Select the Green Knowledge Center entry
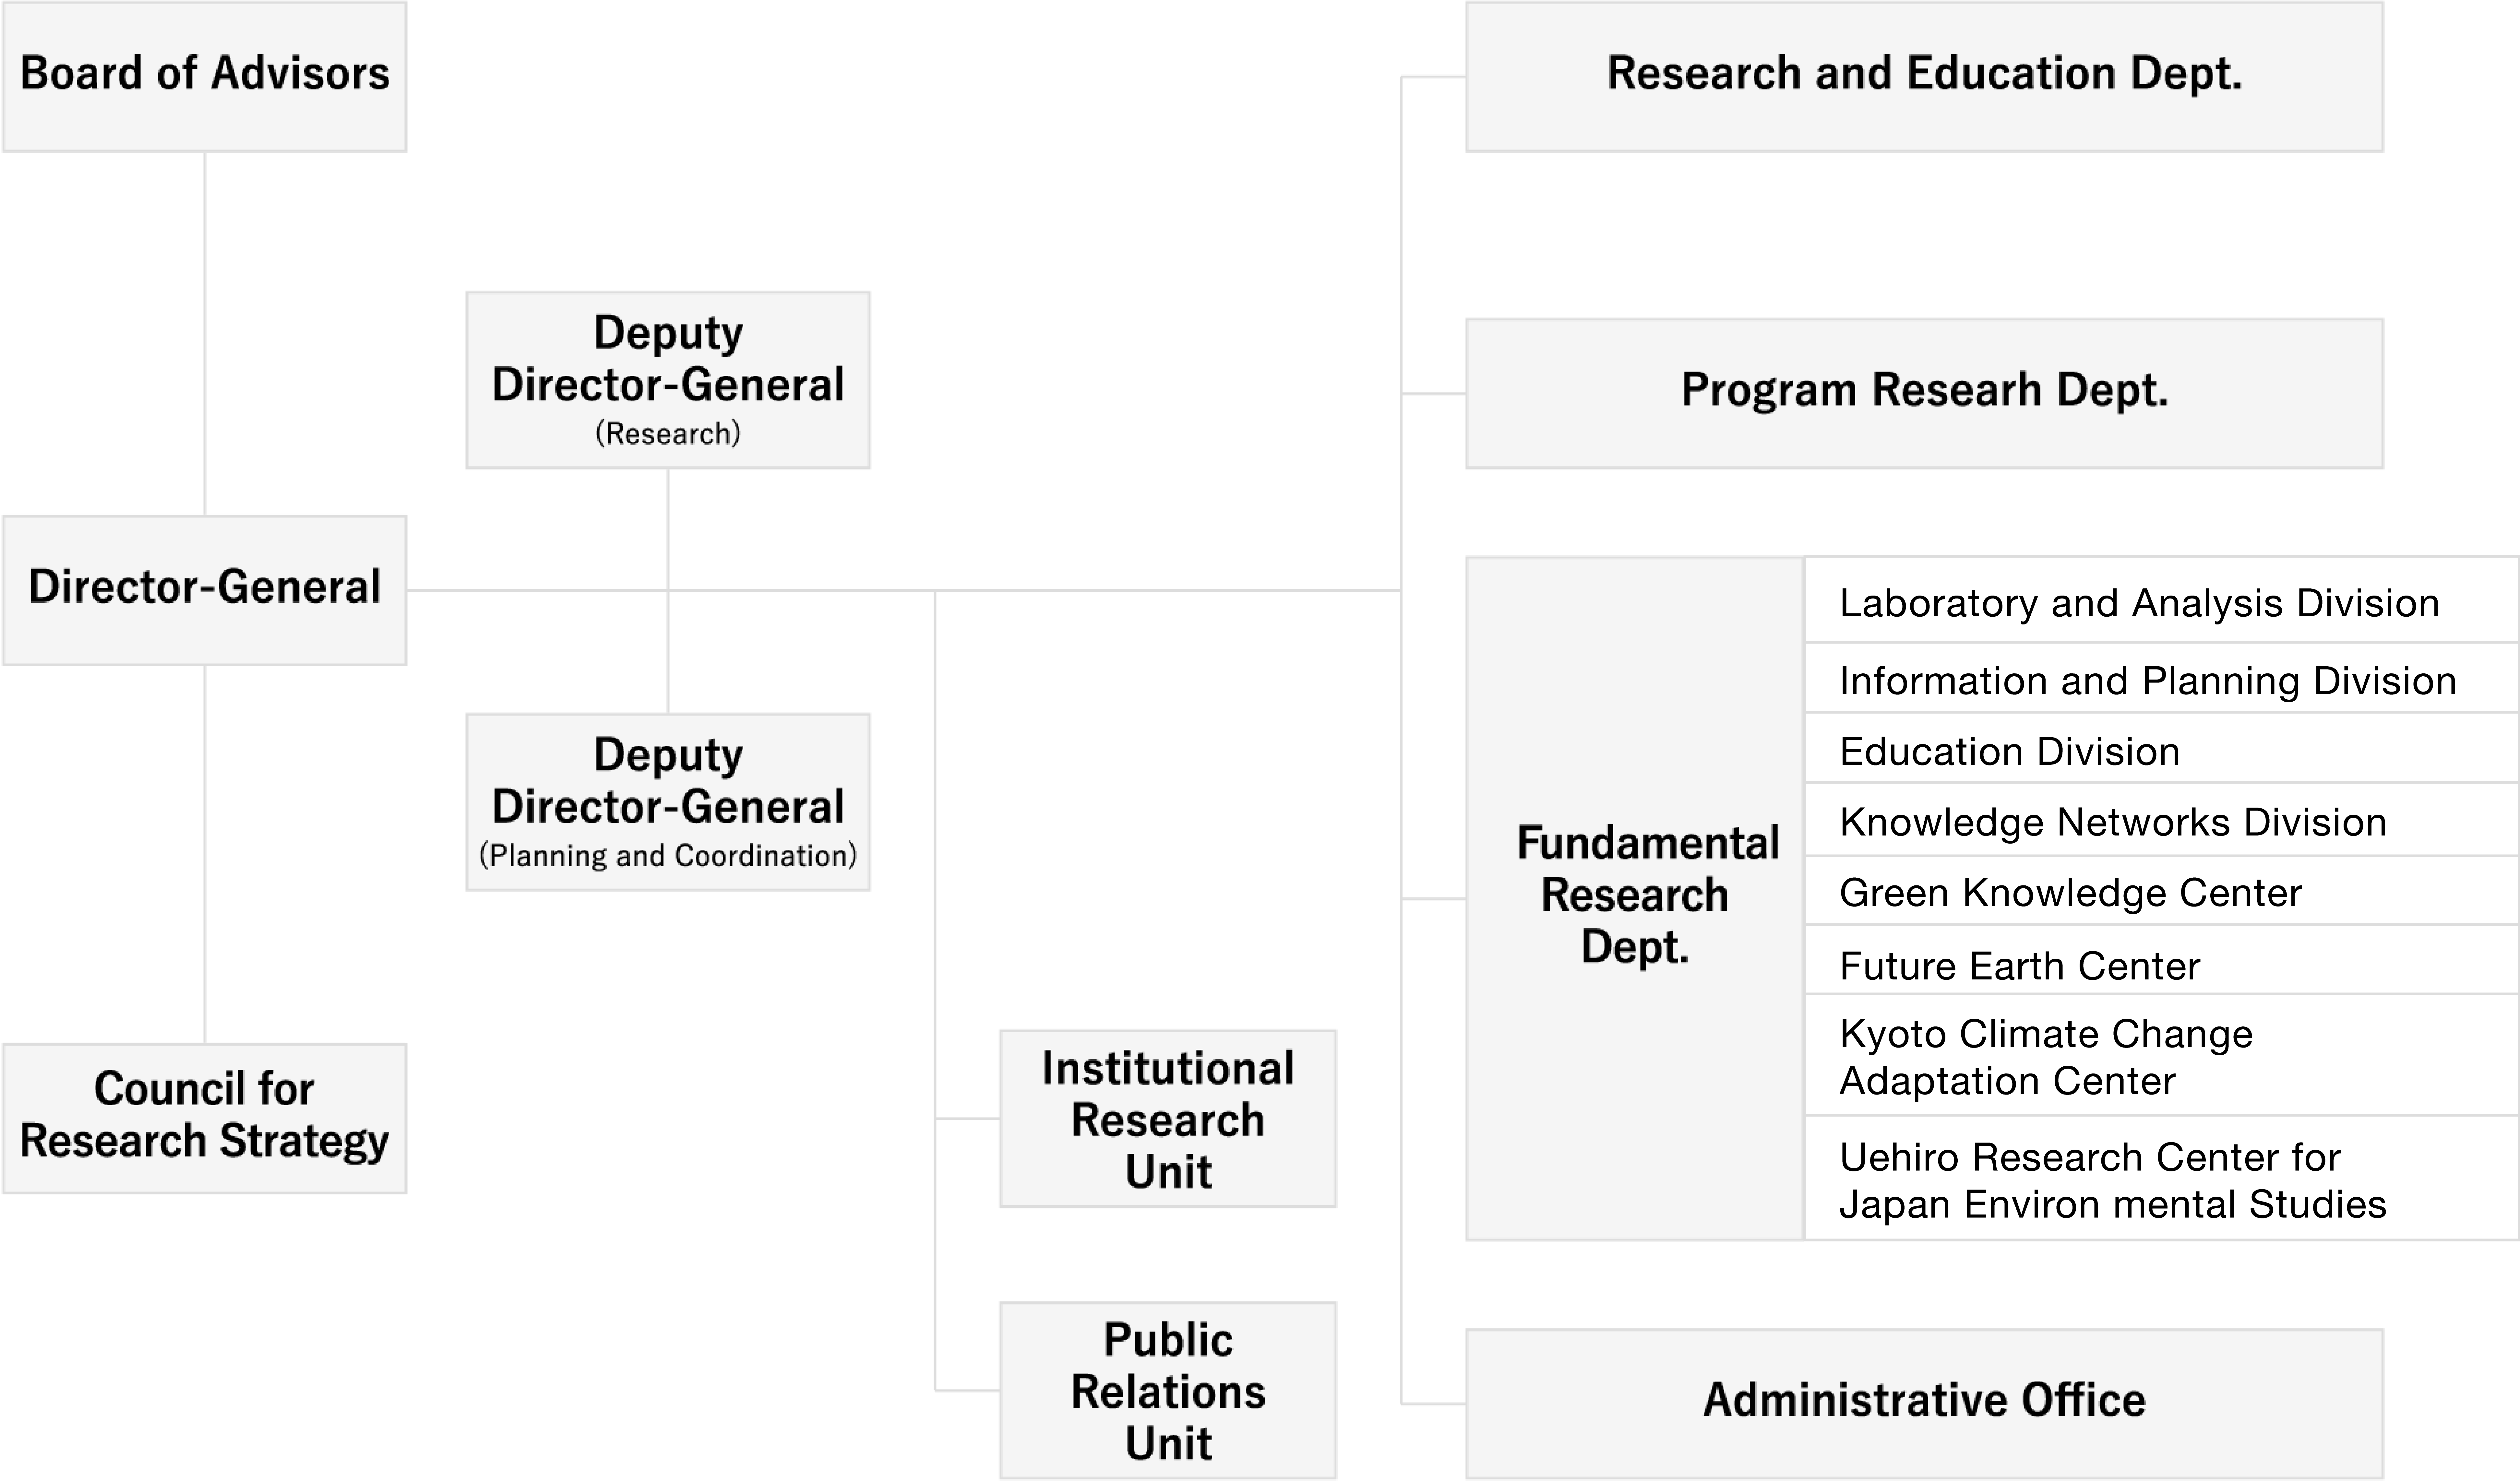This screenshot has height=1481, width=2520. (2070, 892)
